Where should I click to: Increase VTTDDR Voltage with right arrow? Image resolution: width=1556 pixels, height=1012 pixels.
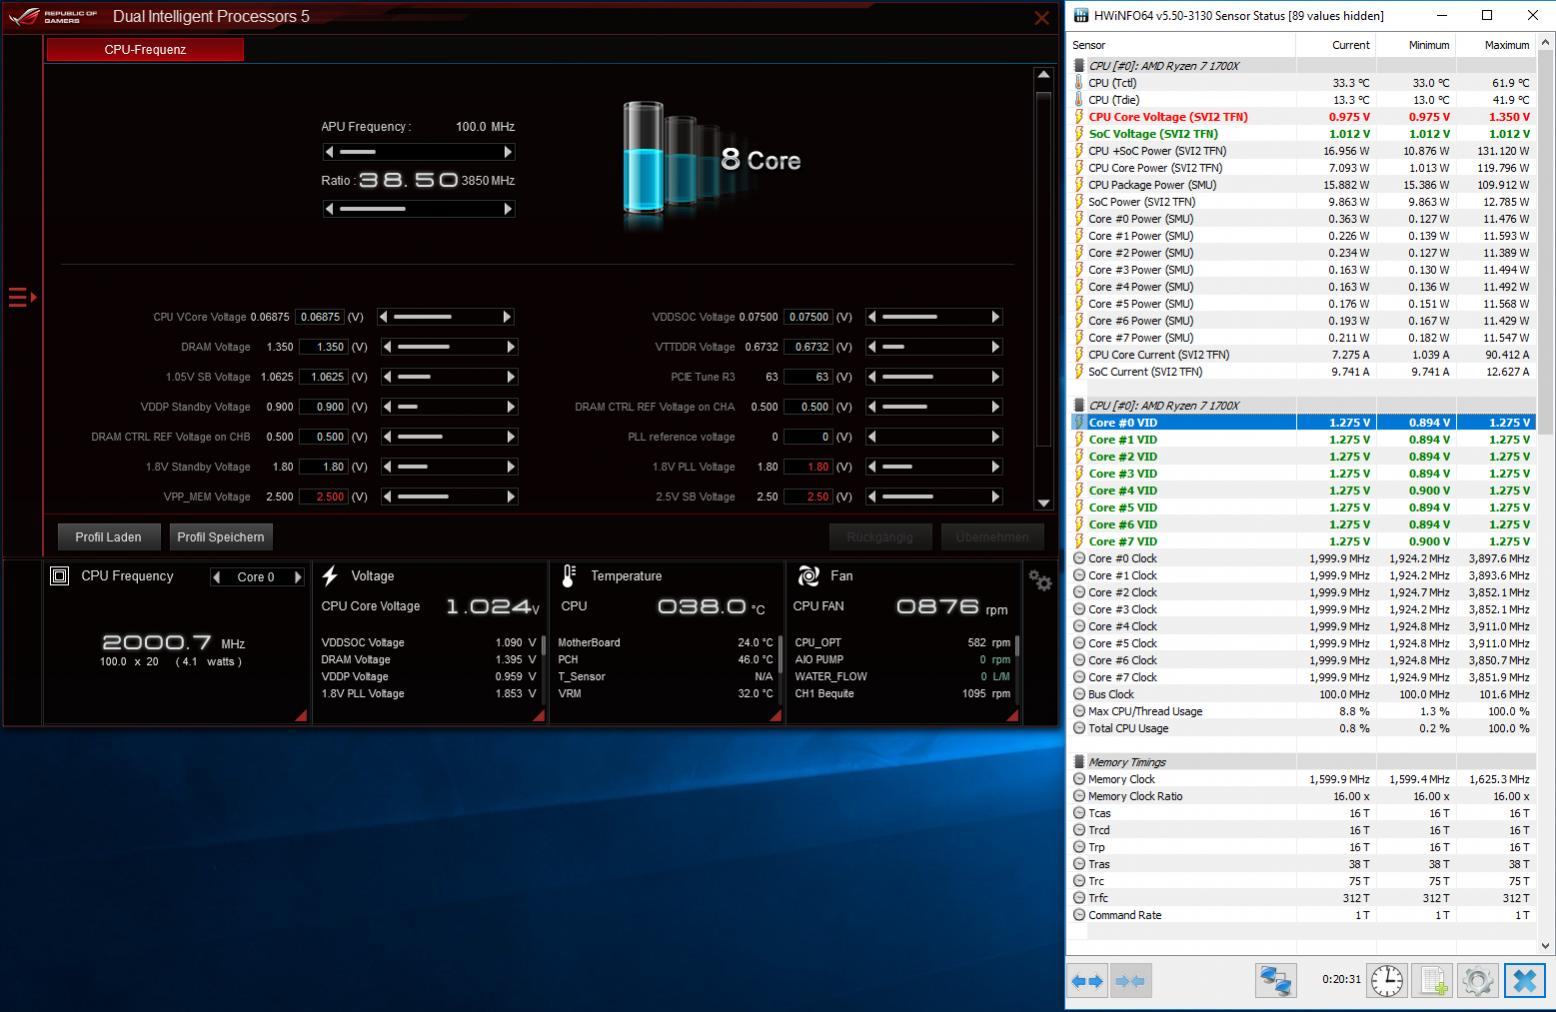(x=995, y=347)
